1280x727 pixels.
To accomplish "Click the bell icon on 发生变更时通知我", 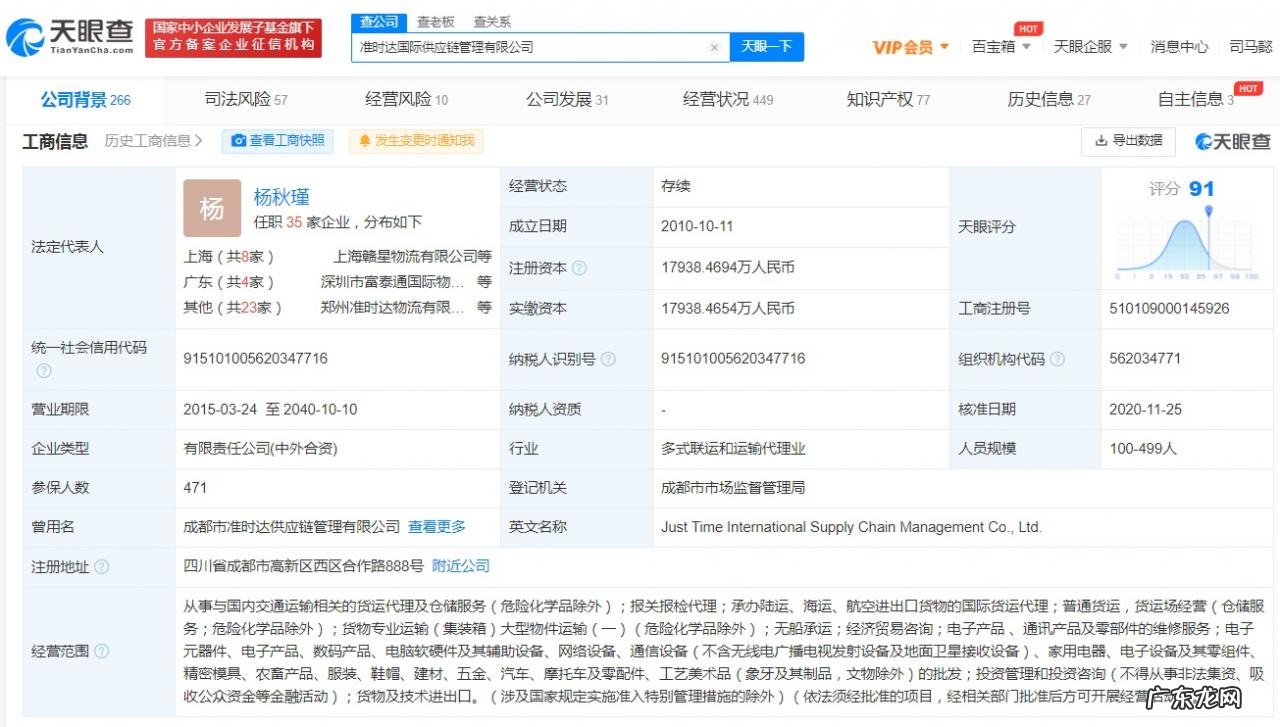I will pos(364,141).
